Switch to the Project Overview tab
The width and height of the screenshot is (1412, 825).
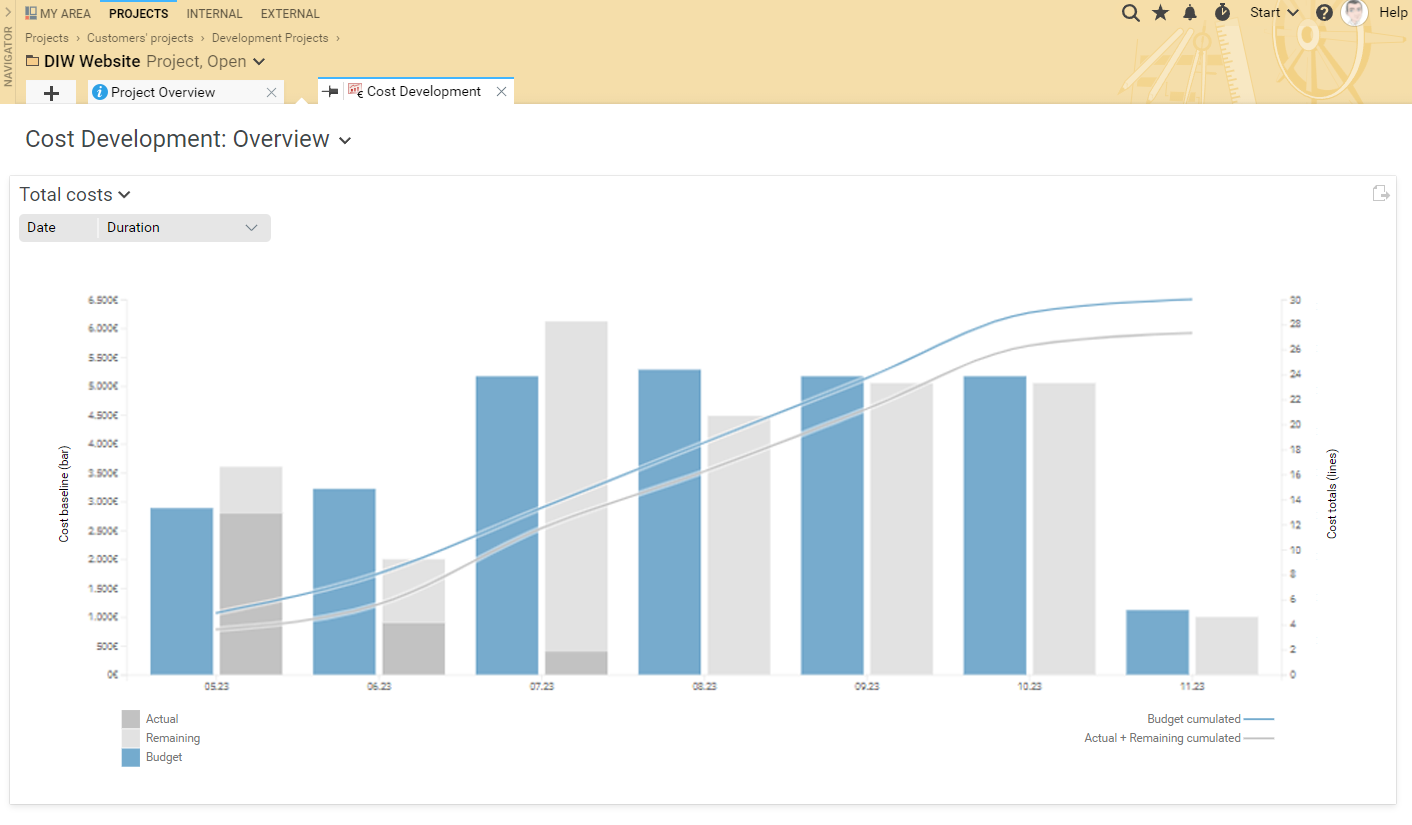click(163, 92)
